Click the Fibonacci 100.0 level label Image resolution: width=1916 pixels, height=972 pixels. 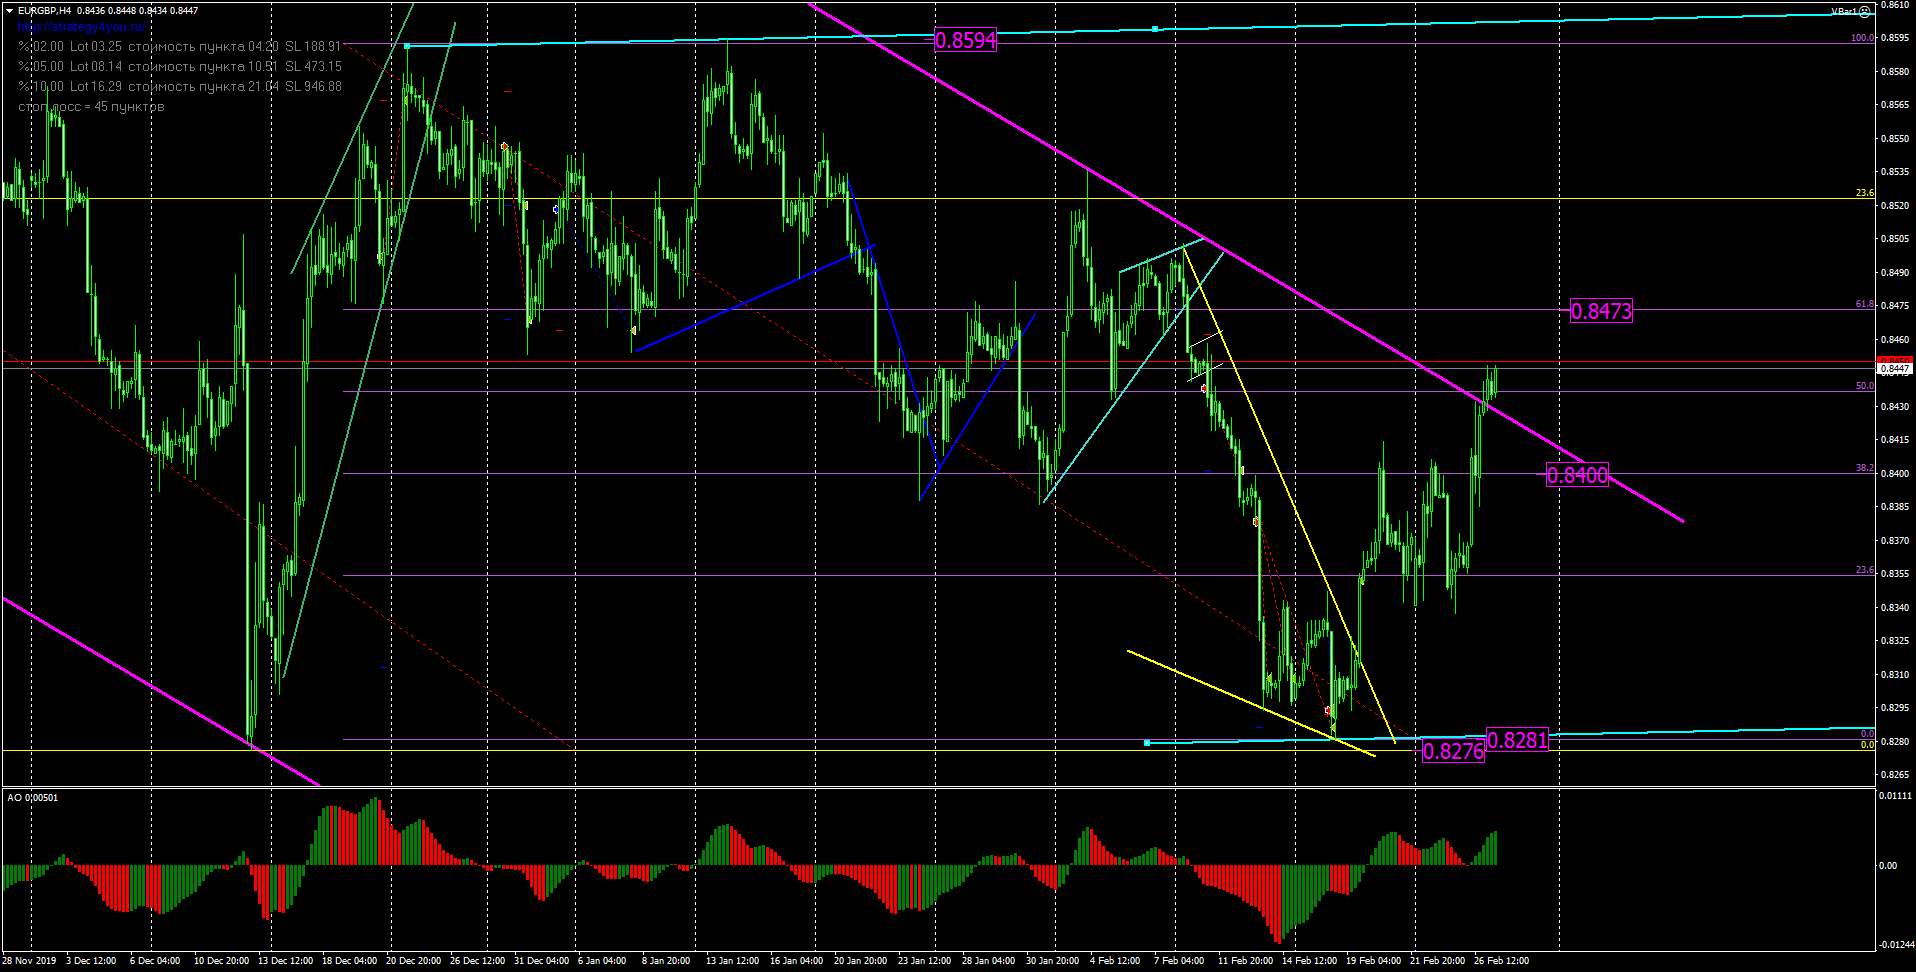pos(1861,38)
